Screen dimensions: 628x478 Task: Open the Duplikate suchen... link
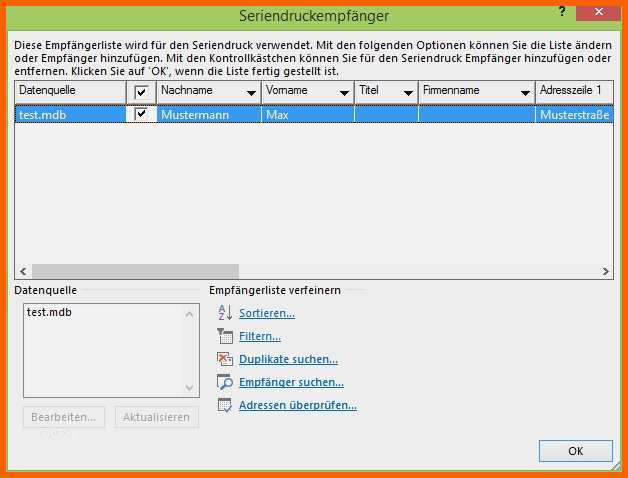click(x=288, y=359)
